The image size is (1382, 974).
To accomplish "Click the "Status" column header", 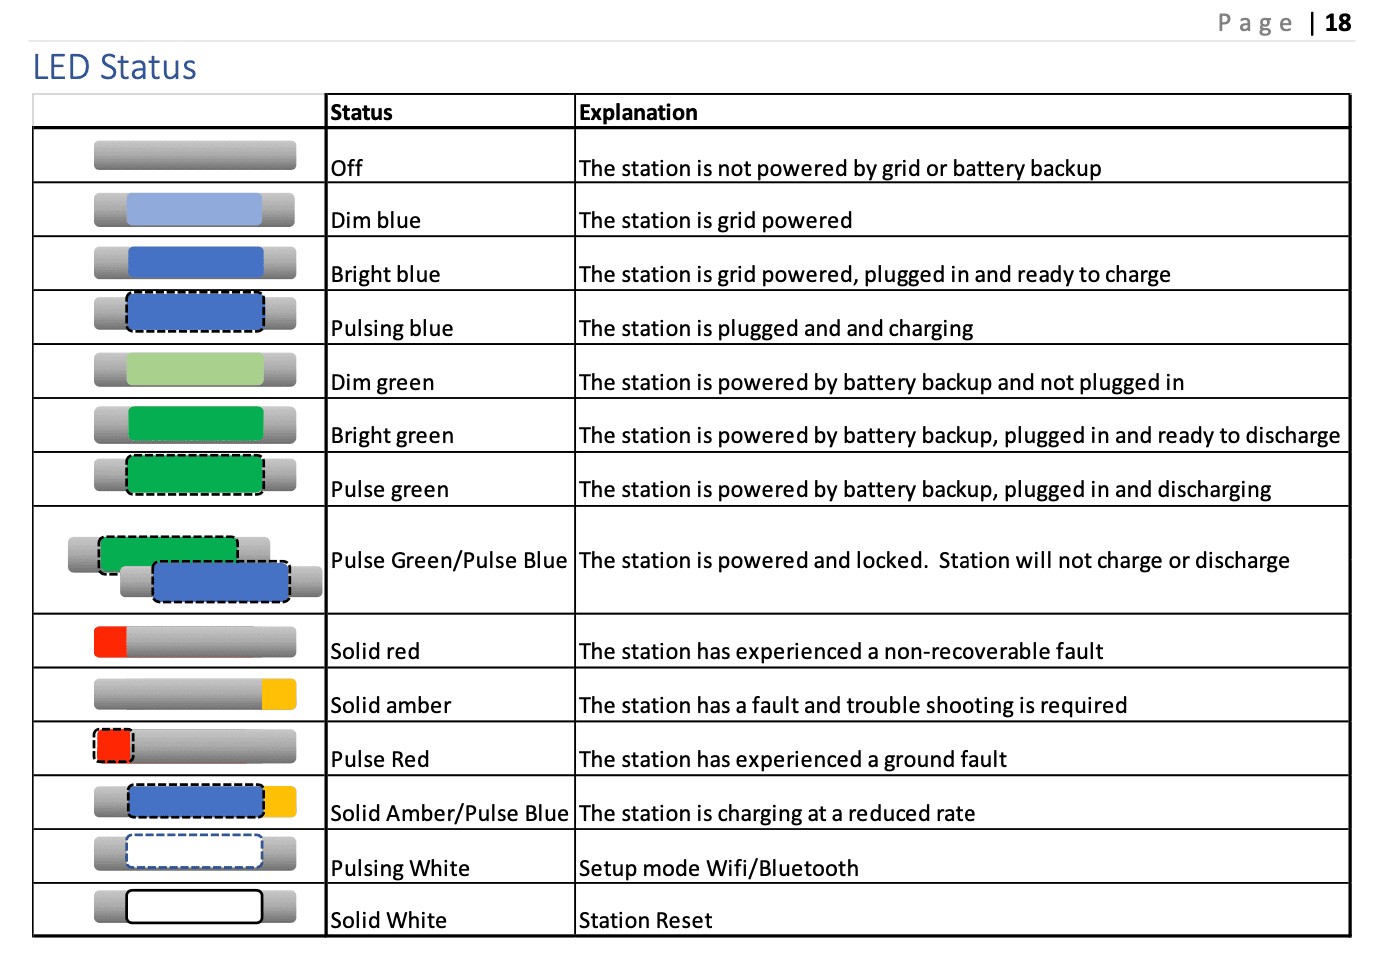I will pos(362,112).
